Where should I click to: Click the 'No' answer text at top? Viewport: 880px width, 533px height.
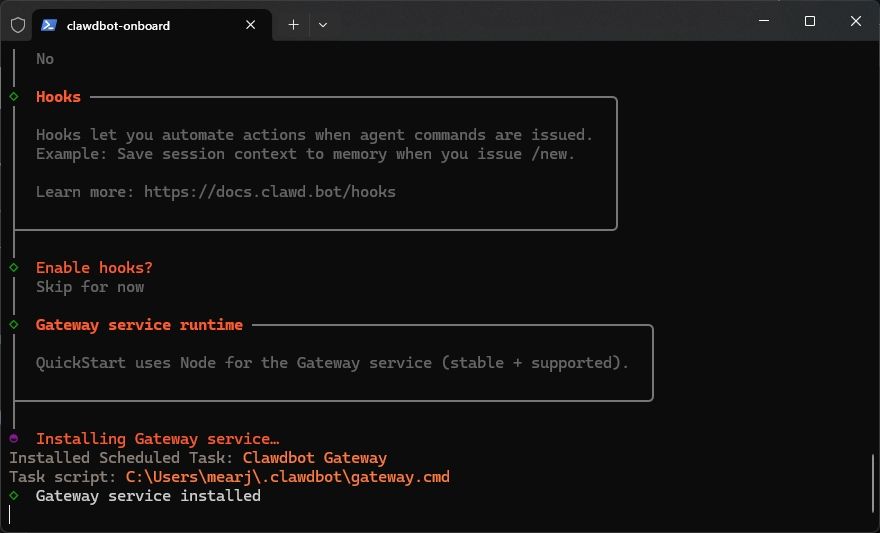point(45,59)
